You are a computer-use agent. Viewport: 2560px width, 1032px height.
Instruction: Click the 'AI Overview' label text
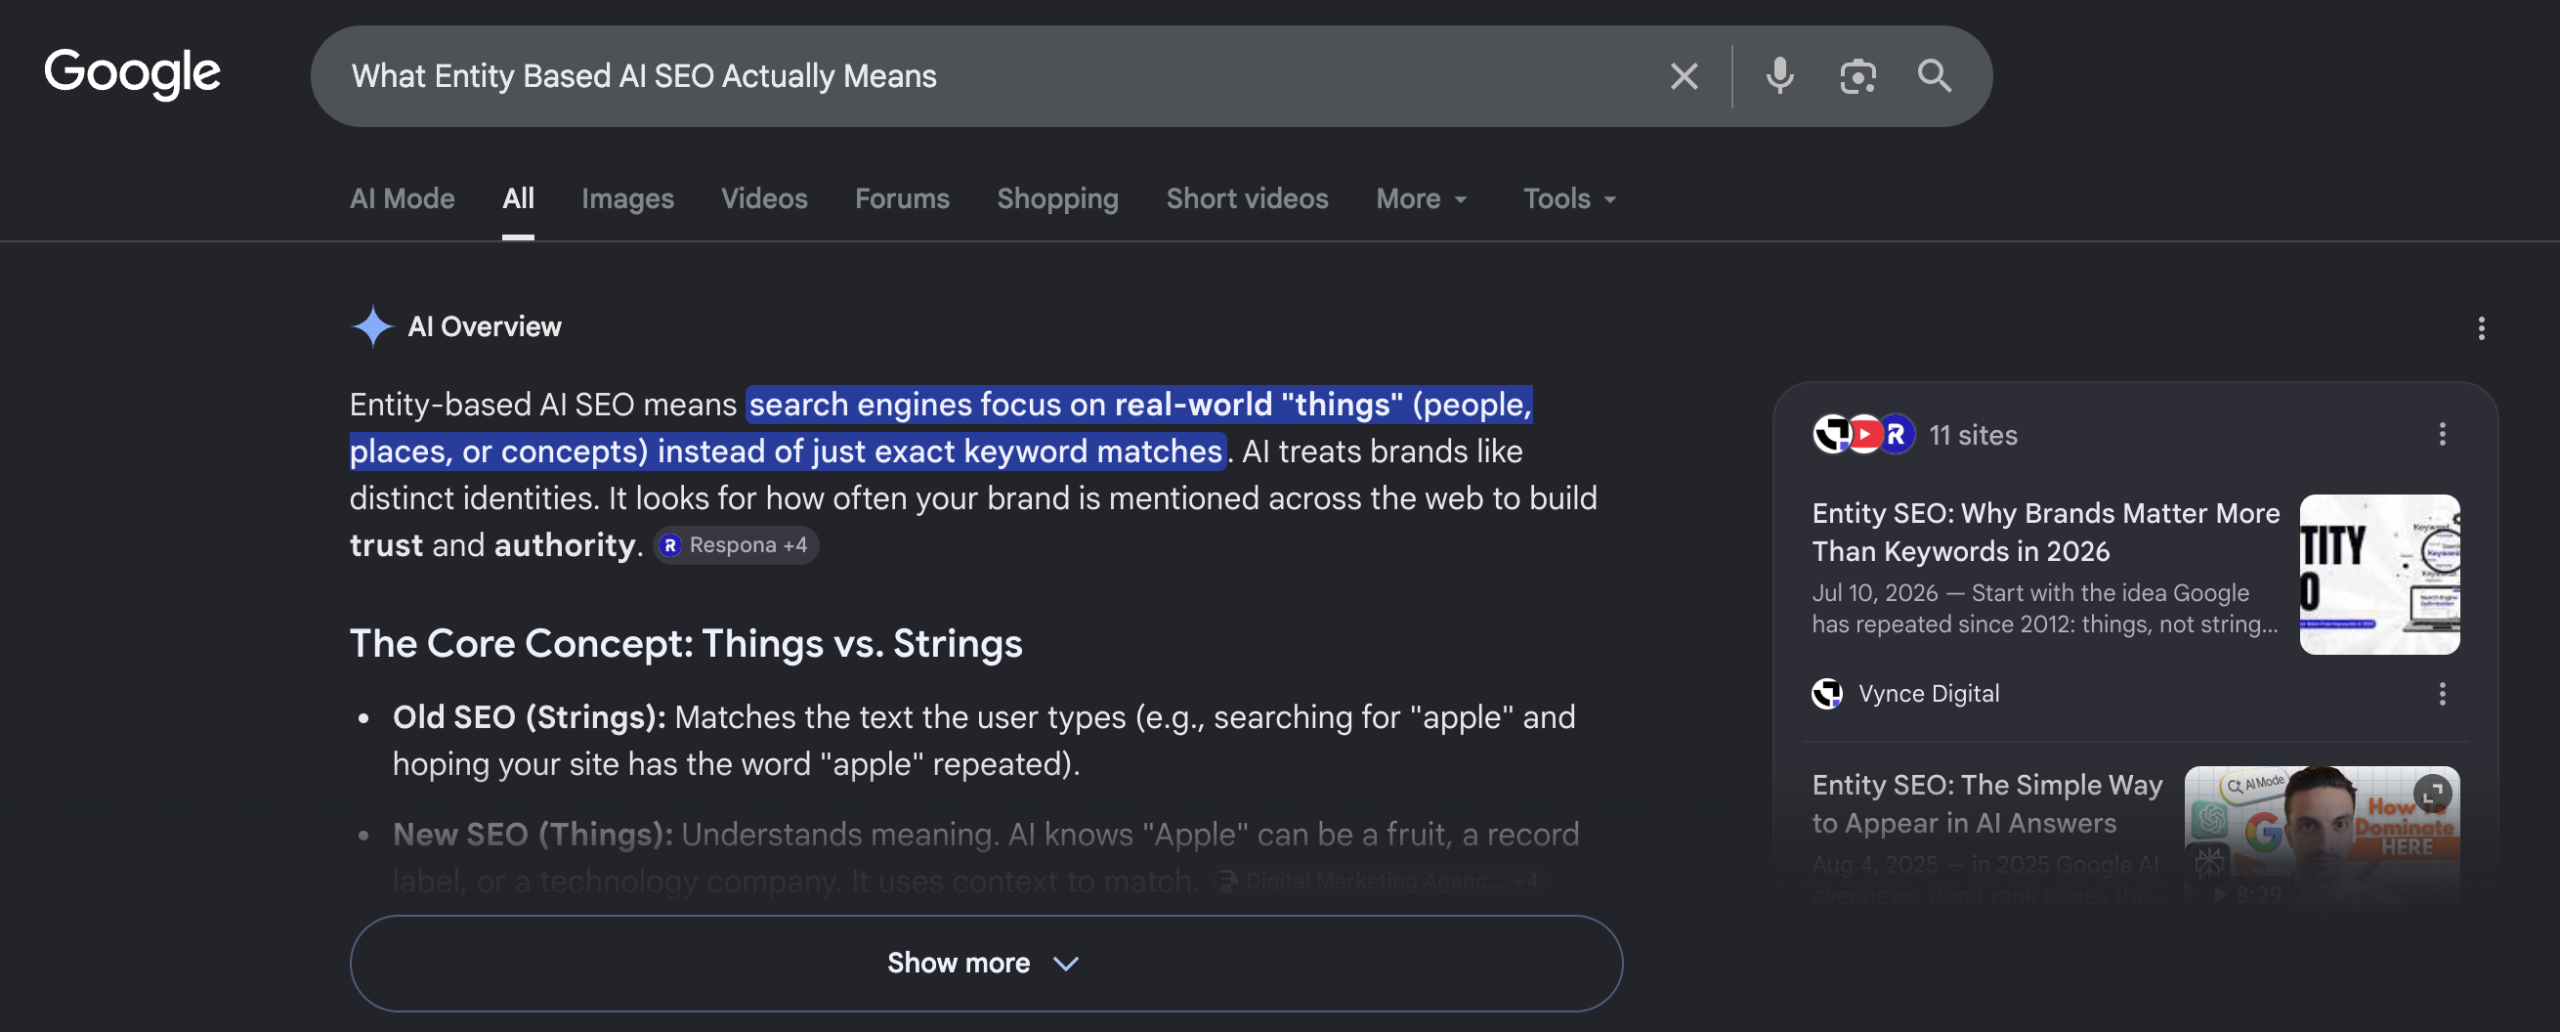[484, 327]
